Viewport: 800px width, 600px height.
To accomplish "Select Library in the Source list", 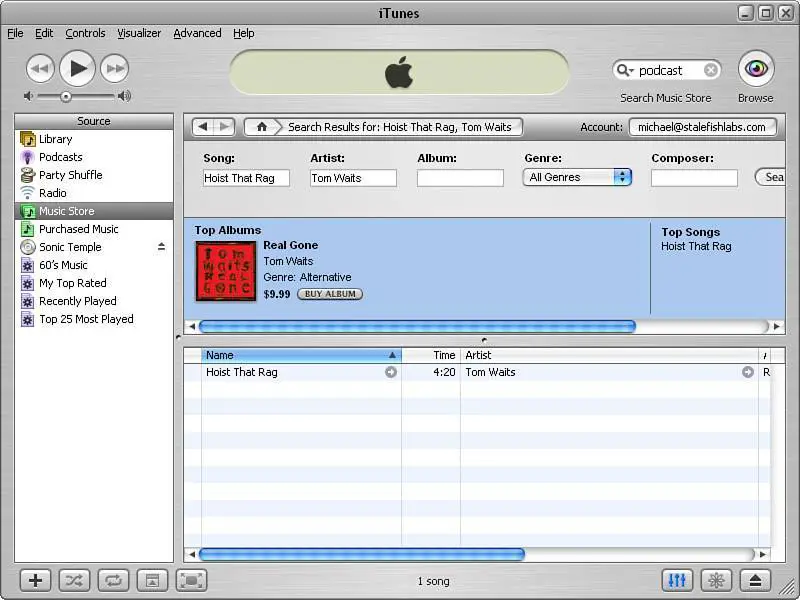I will click(x=94, y=139).
